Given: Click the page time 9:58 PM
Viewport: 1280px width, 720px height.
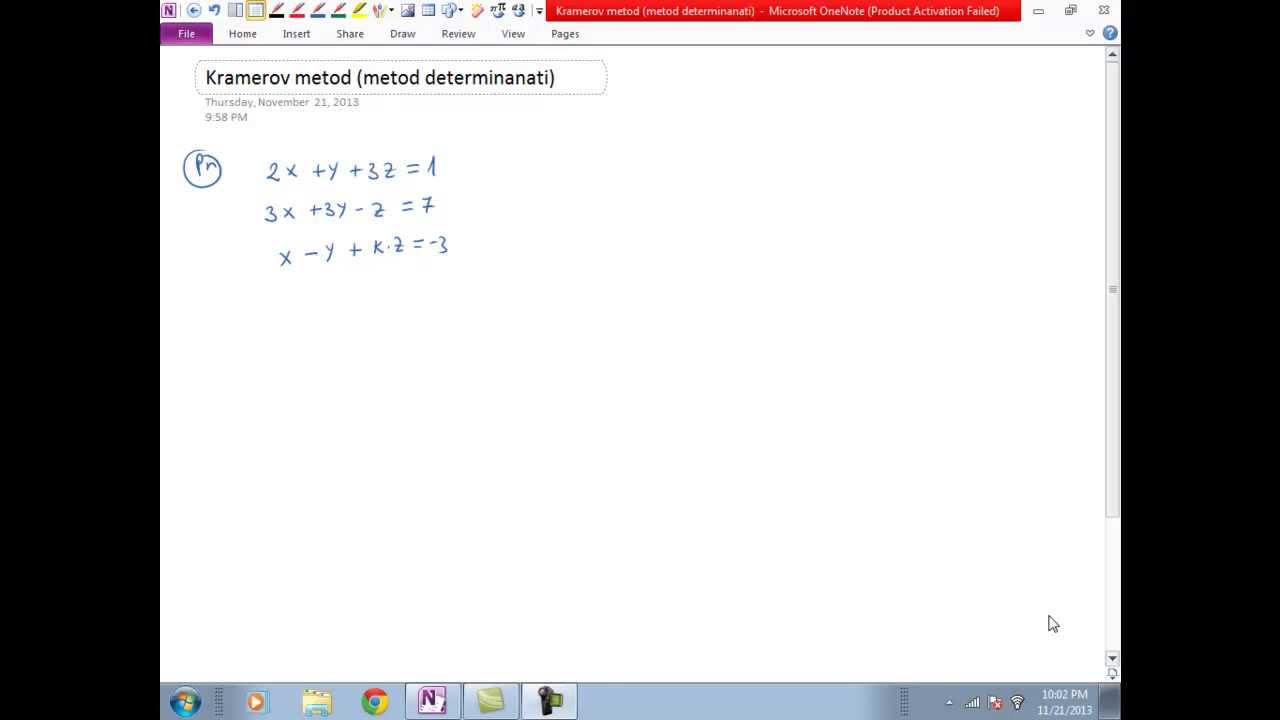Looking at the screenshot, I should (x=226, y=117).
